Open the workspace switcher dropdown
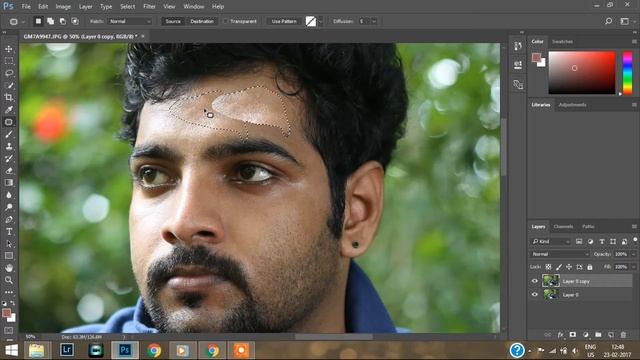The image size is (640, 360). [624, 21]
